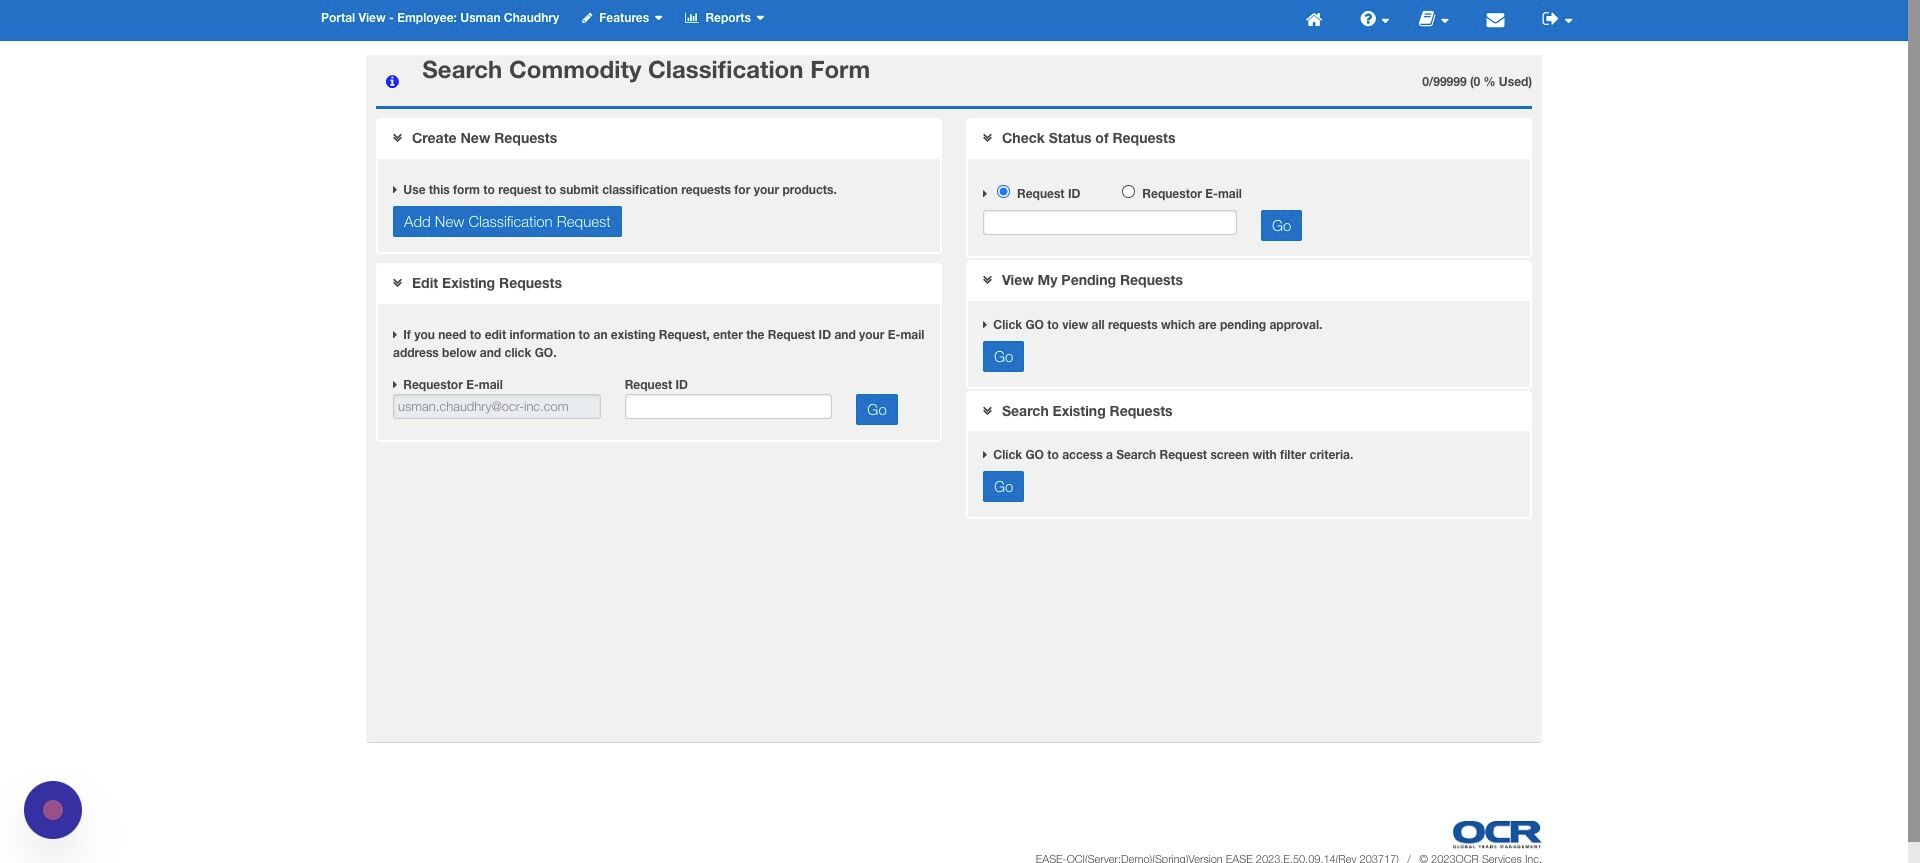Viewport: 1920px width, 863px height.
Task: Select the Request ID radio button
Action: [x=1003, y=192]
